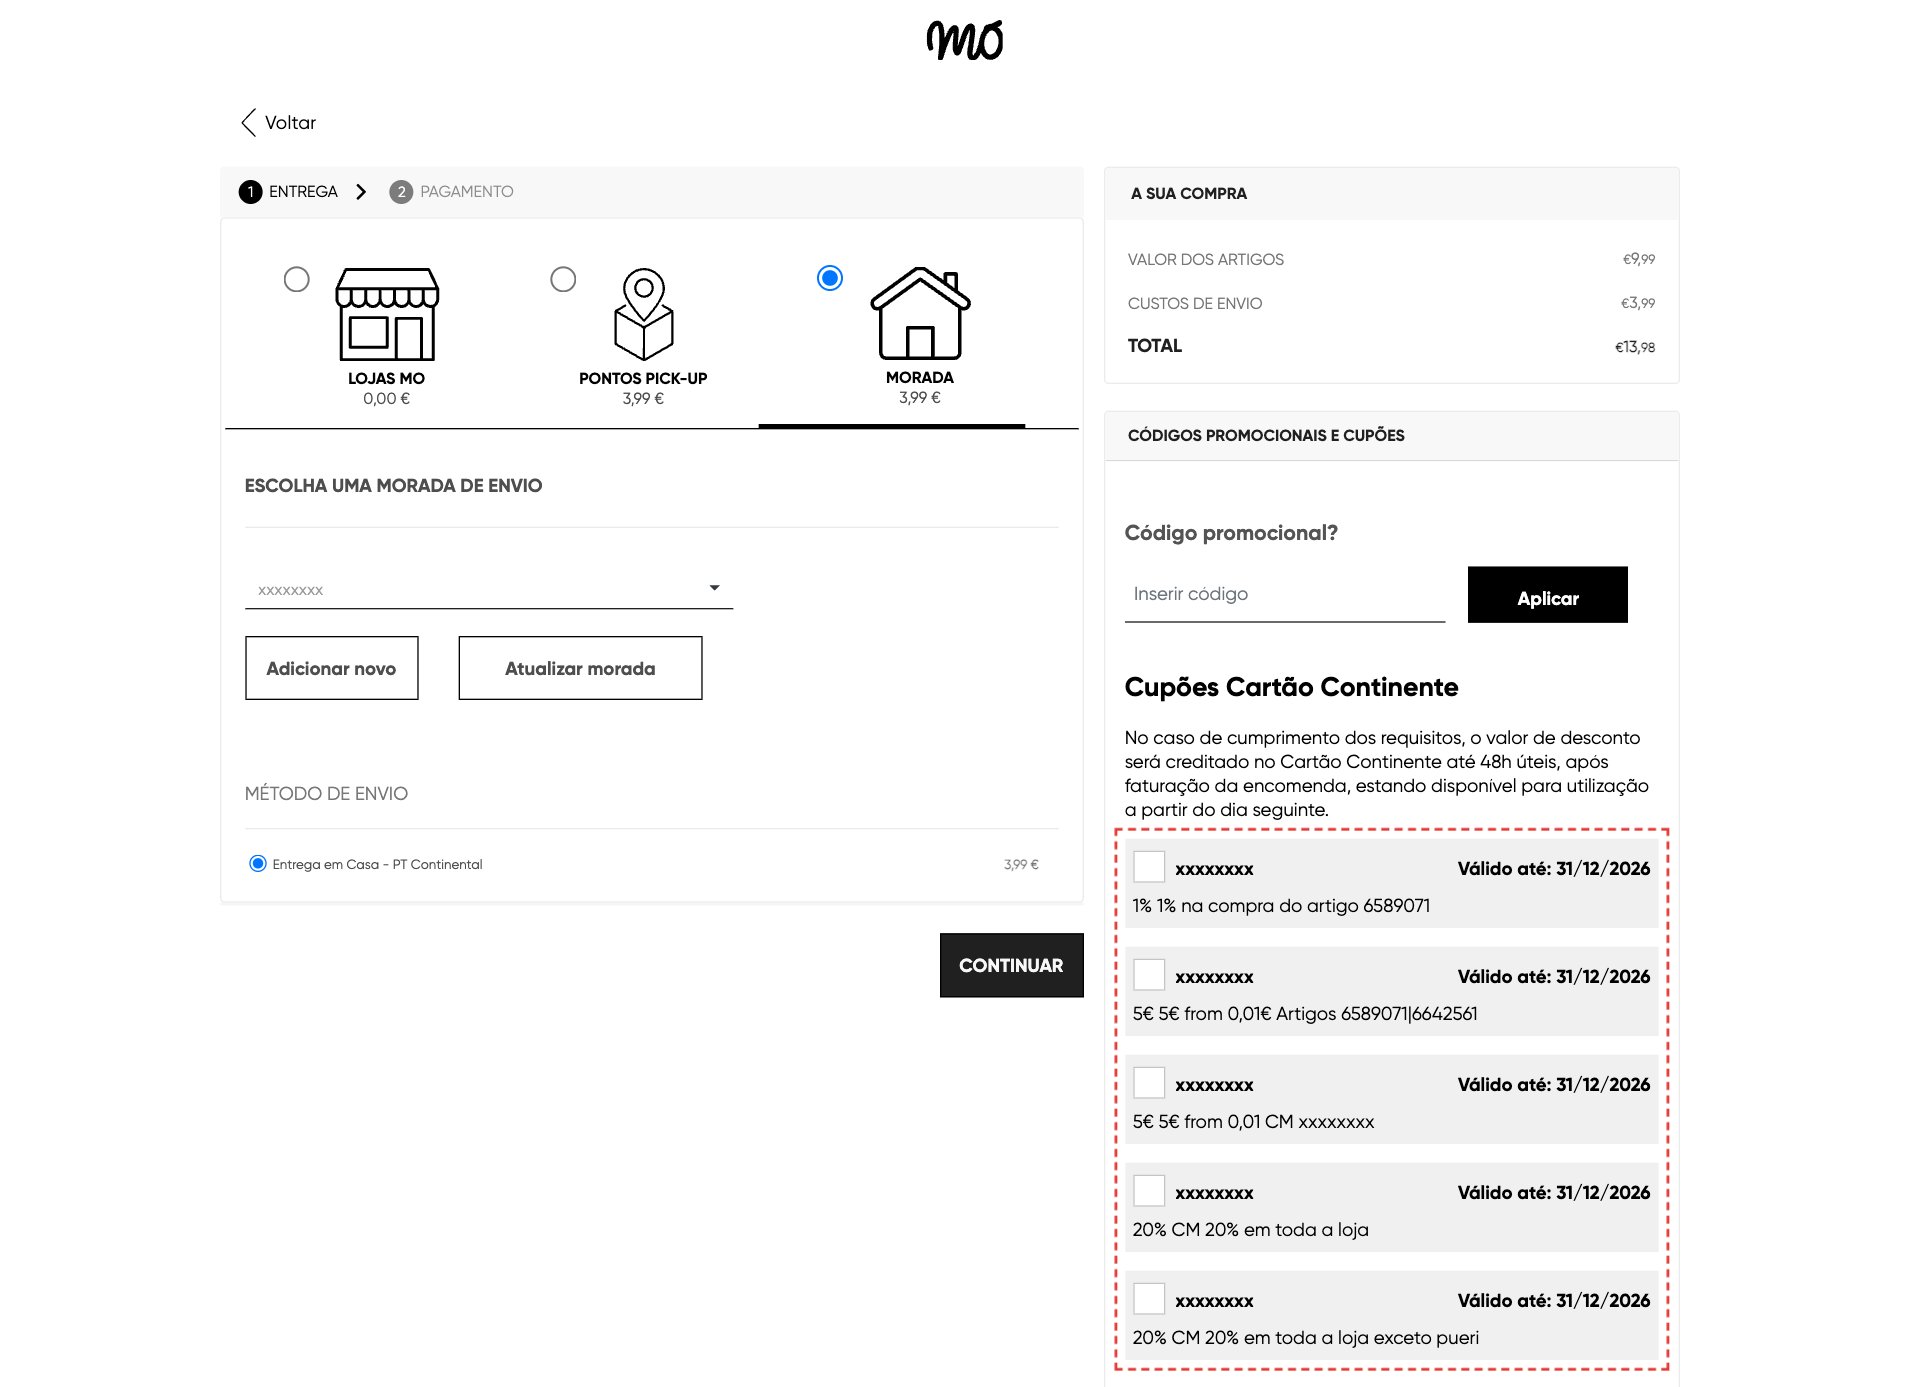Click the MÉTODO DE ENVIO heading
Viewport: 1920px width, 1387px height.
point(326,793)
